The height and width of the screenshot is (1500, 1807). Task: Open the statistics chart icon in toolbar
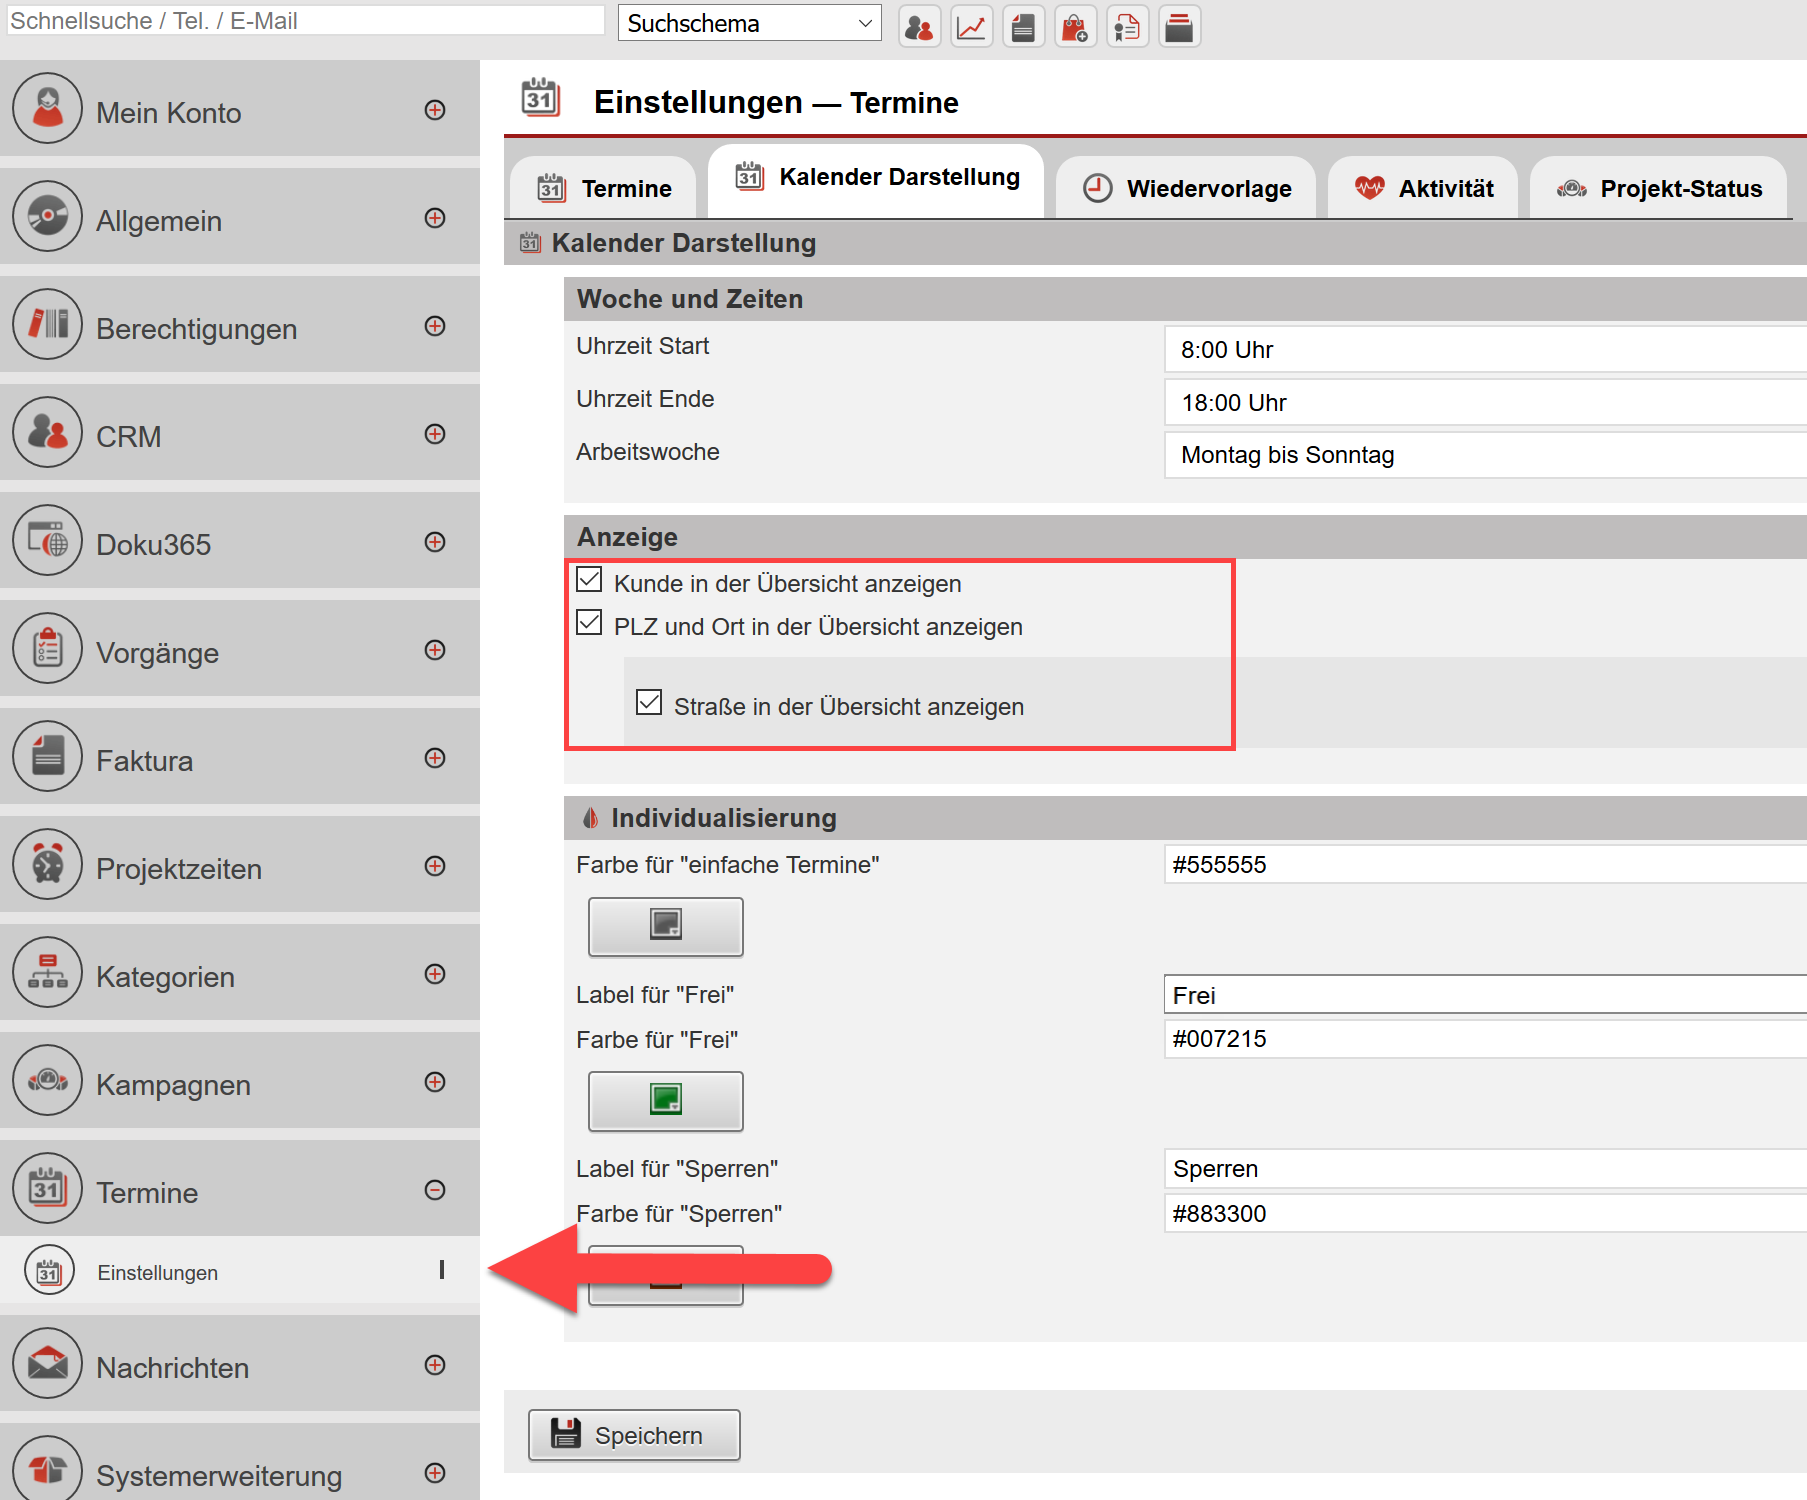(x=971, y=27)
